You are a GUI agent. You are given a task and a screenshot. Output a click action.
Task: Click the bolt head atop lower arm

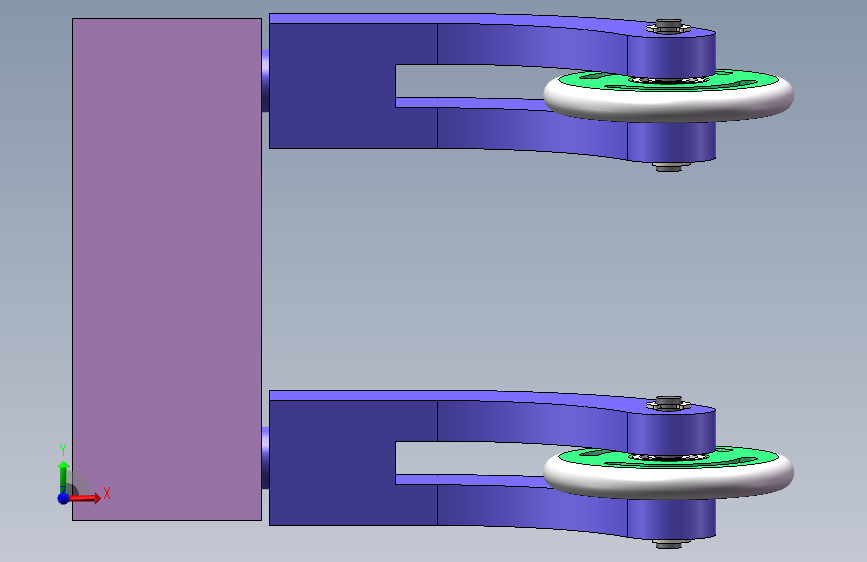668,403
